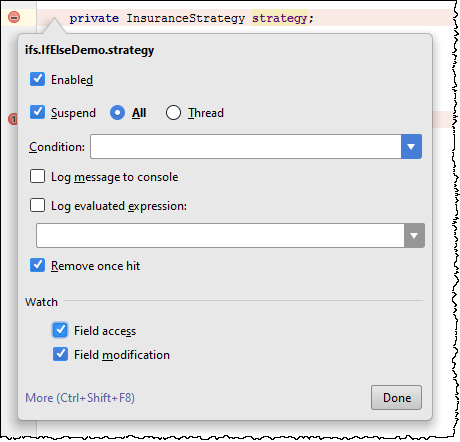
Task: Click the InsuranceStrategy type in code
Action: click(185, 18)
